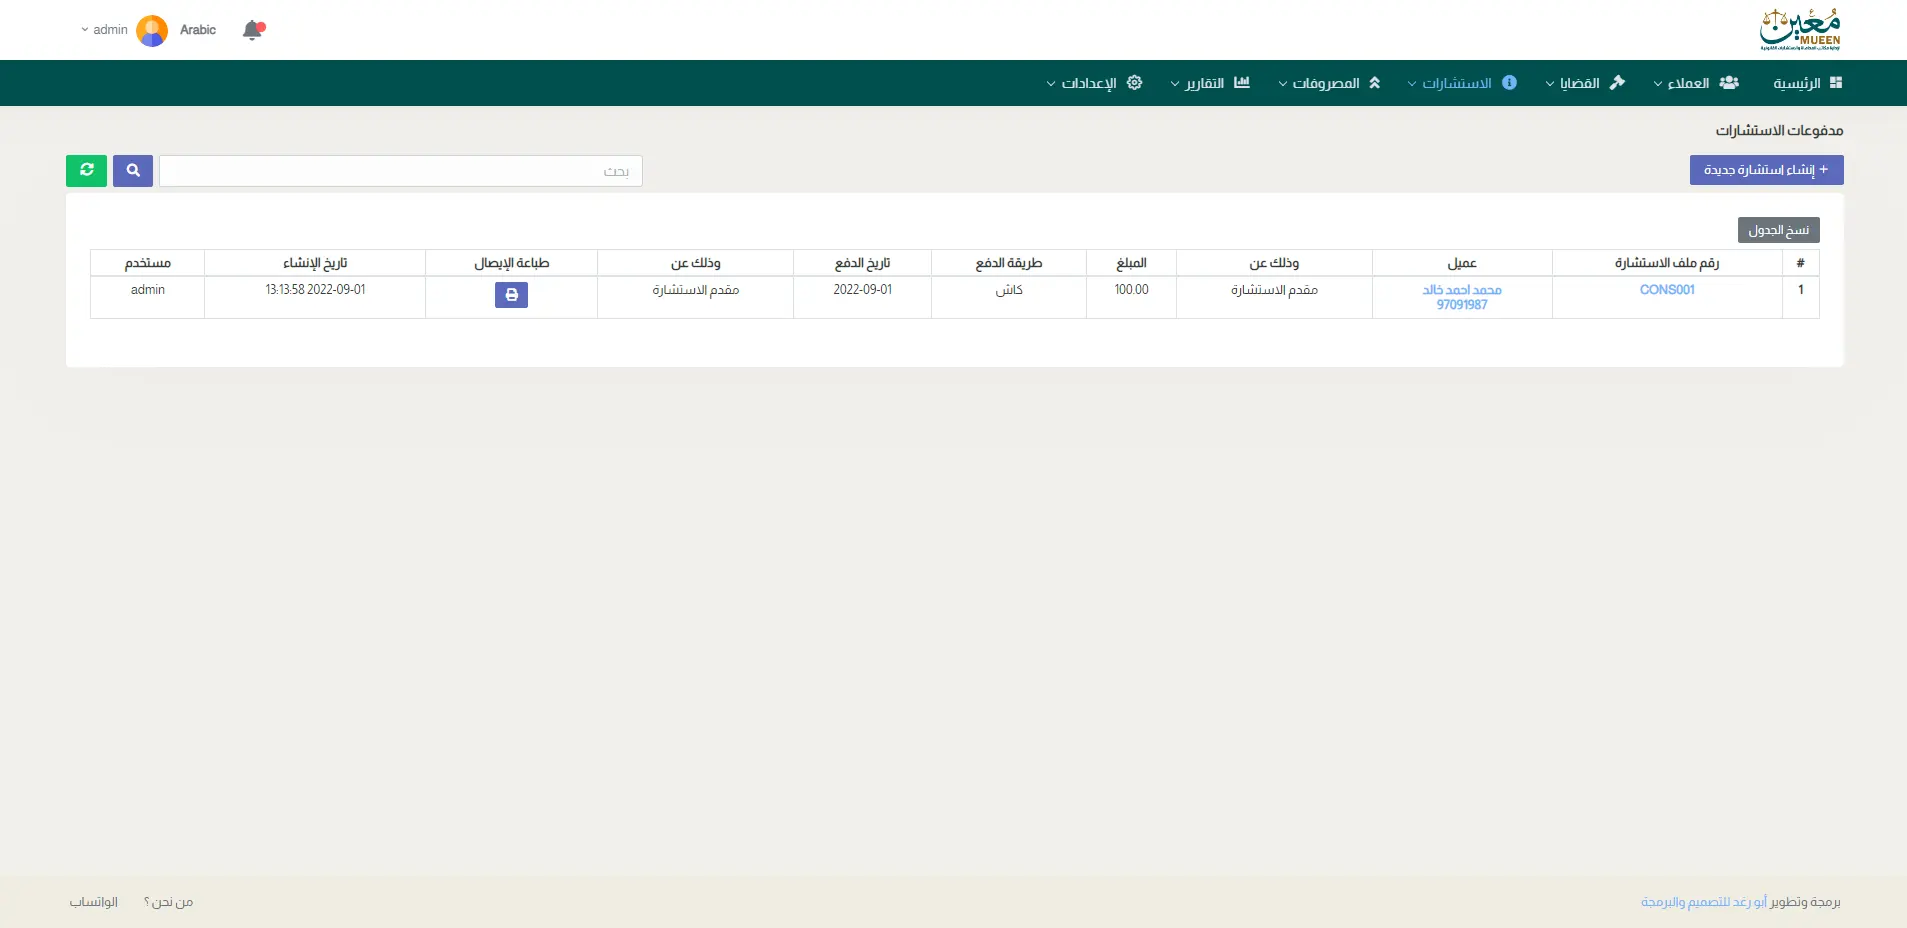Open the الاستشارات consultations menu
The height and width of the screenshot is (928, 1907).
pos(1461,83)
